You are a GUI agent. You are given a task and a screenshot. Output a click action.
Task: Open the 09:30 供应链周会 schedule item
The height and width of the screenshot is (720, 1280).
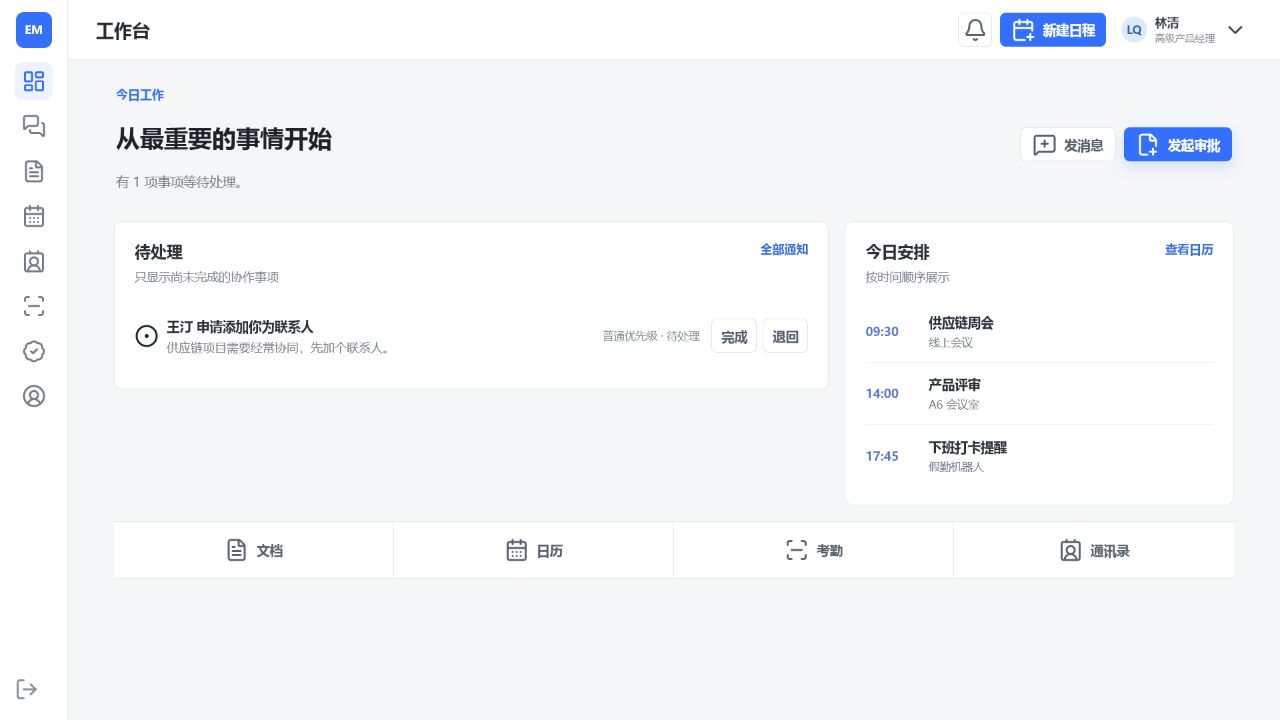click(x=1039, y=332)
